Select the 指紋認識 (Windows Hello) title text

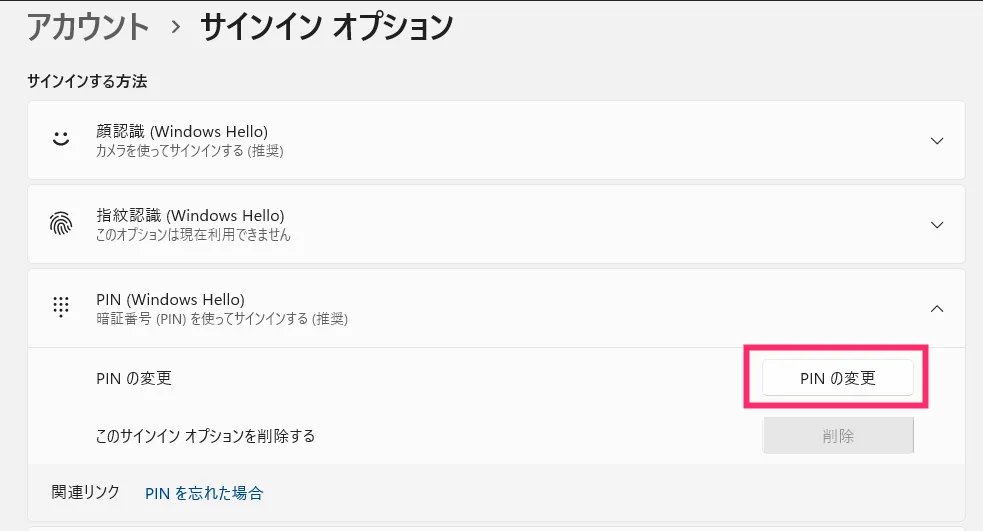(x=189, y=215)
